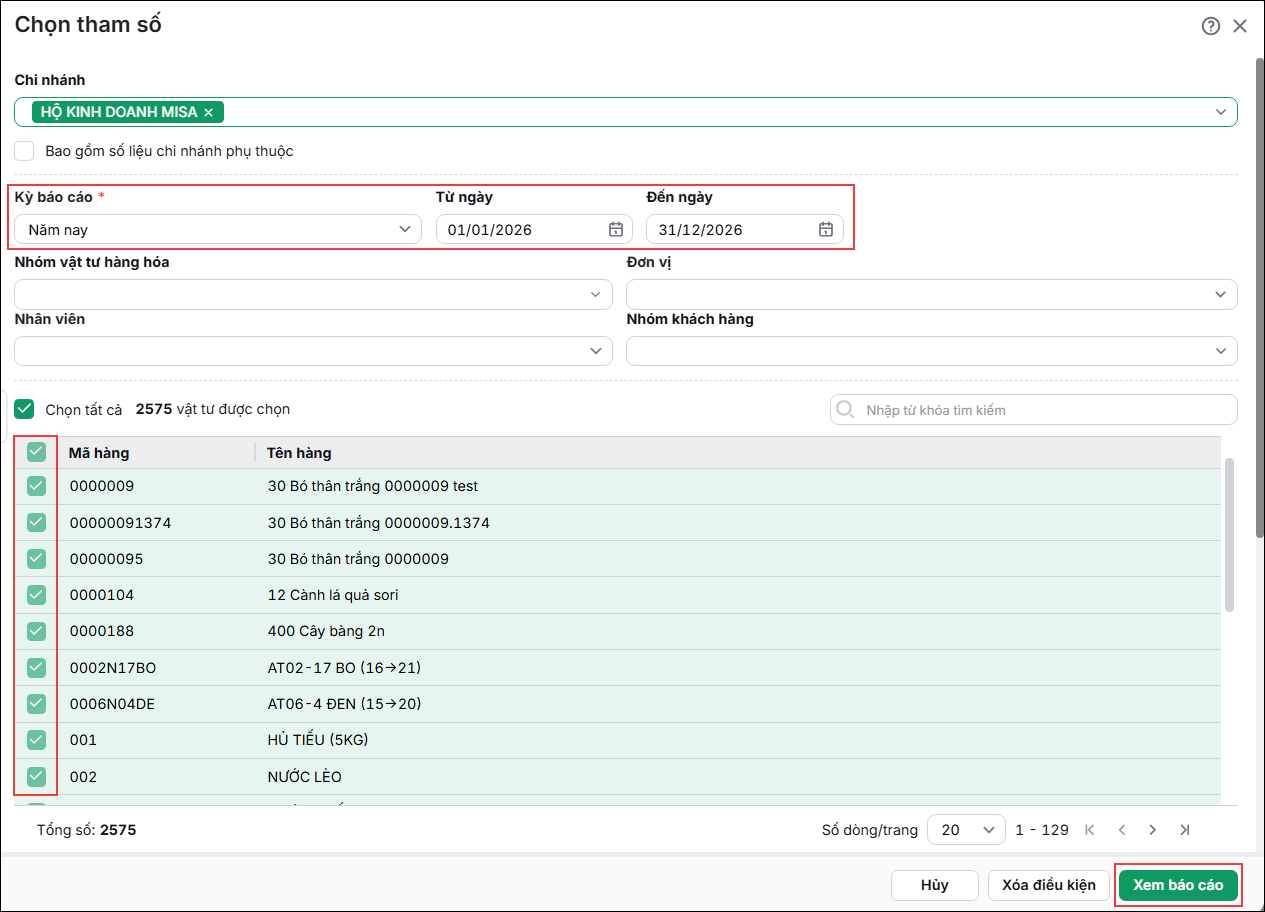The width and height of the screenshot is (1265, 912).
Task: Uncheck item 00000091374 row checkbox
Action: click(36, 522)
